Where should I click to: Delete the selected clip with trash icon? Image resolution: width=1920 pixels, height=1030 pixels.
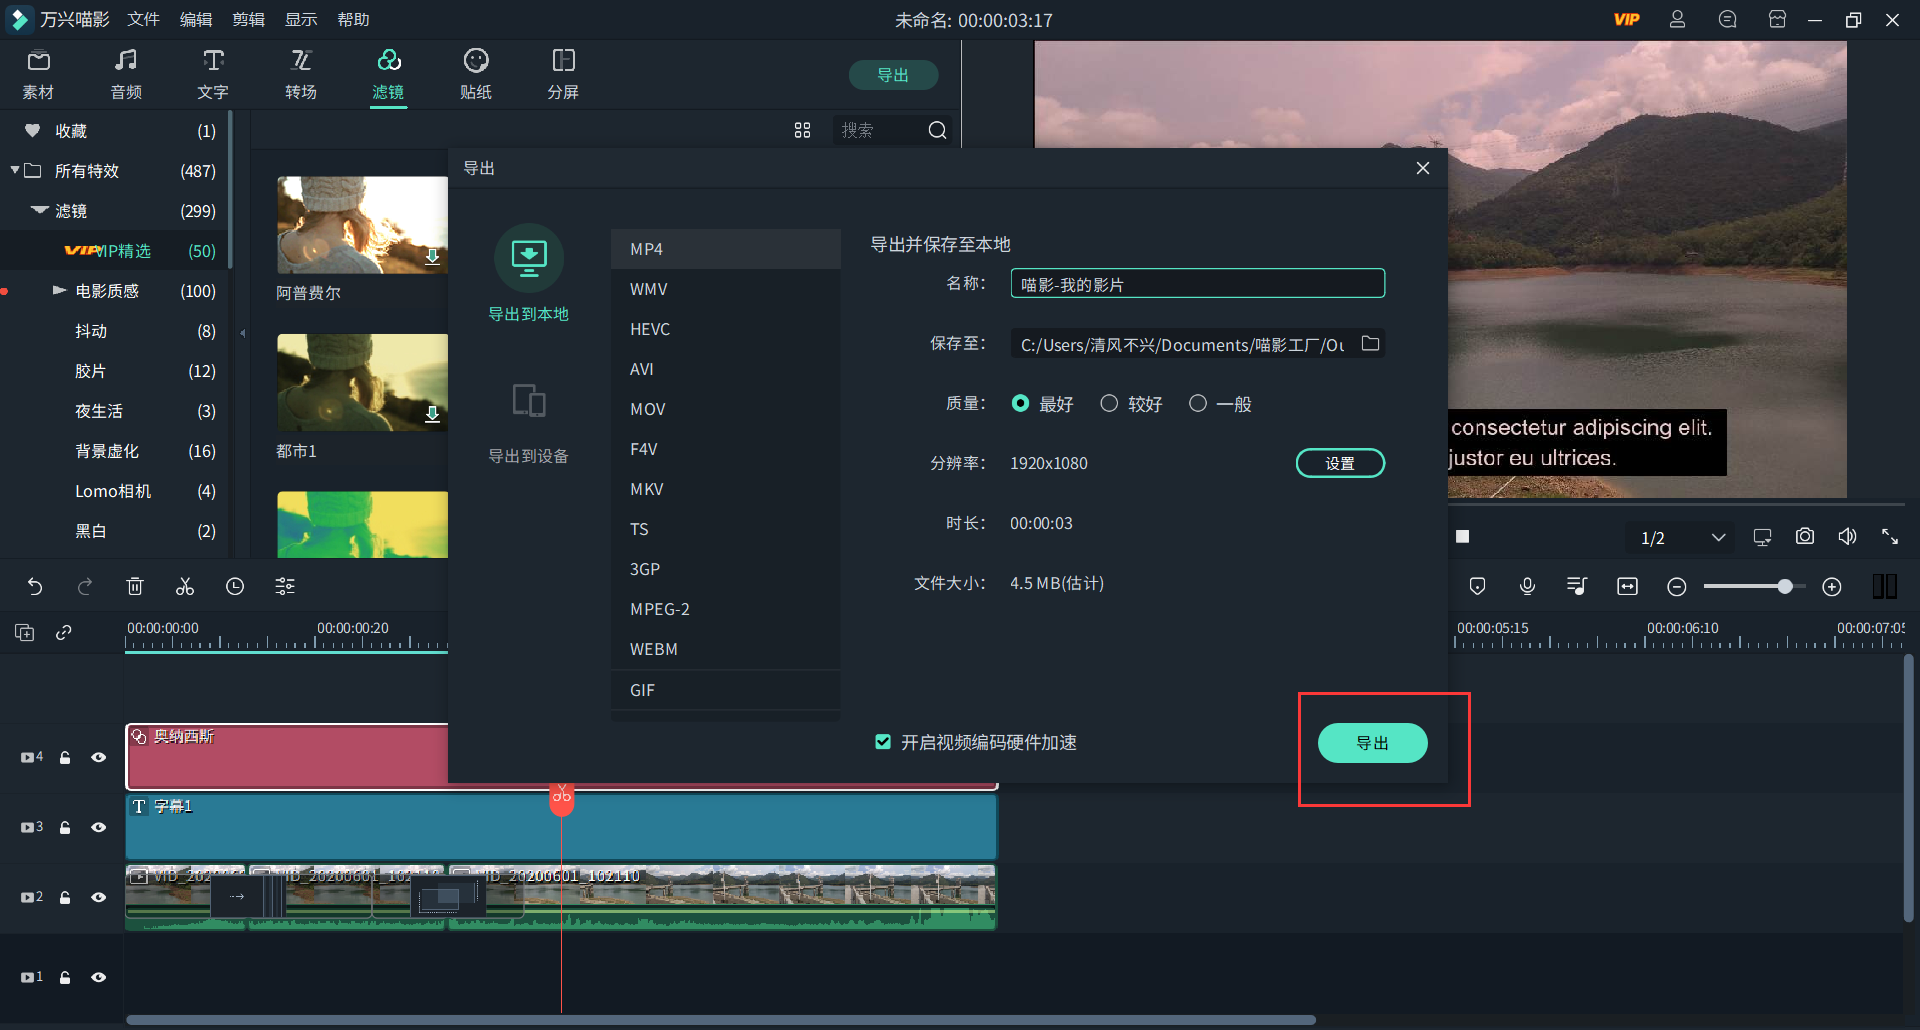135,586
